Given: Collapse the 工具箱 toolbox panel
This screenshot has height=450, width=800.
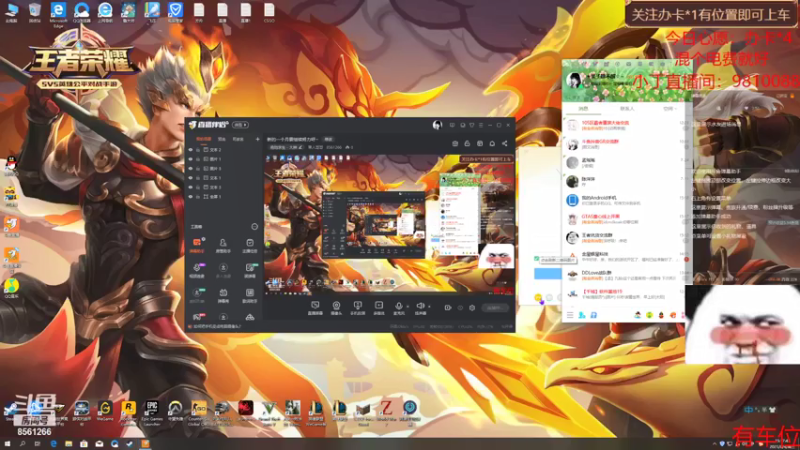Looking at the screenshot, I should coord(254,227).
